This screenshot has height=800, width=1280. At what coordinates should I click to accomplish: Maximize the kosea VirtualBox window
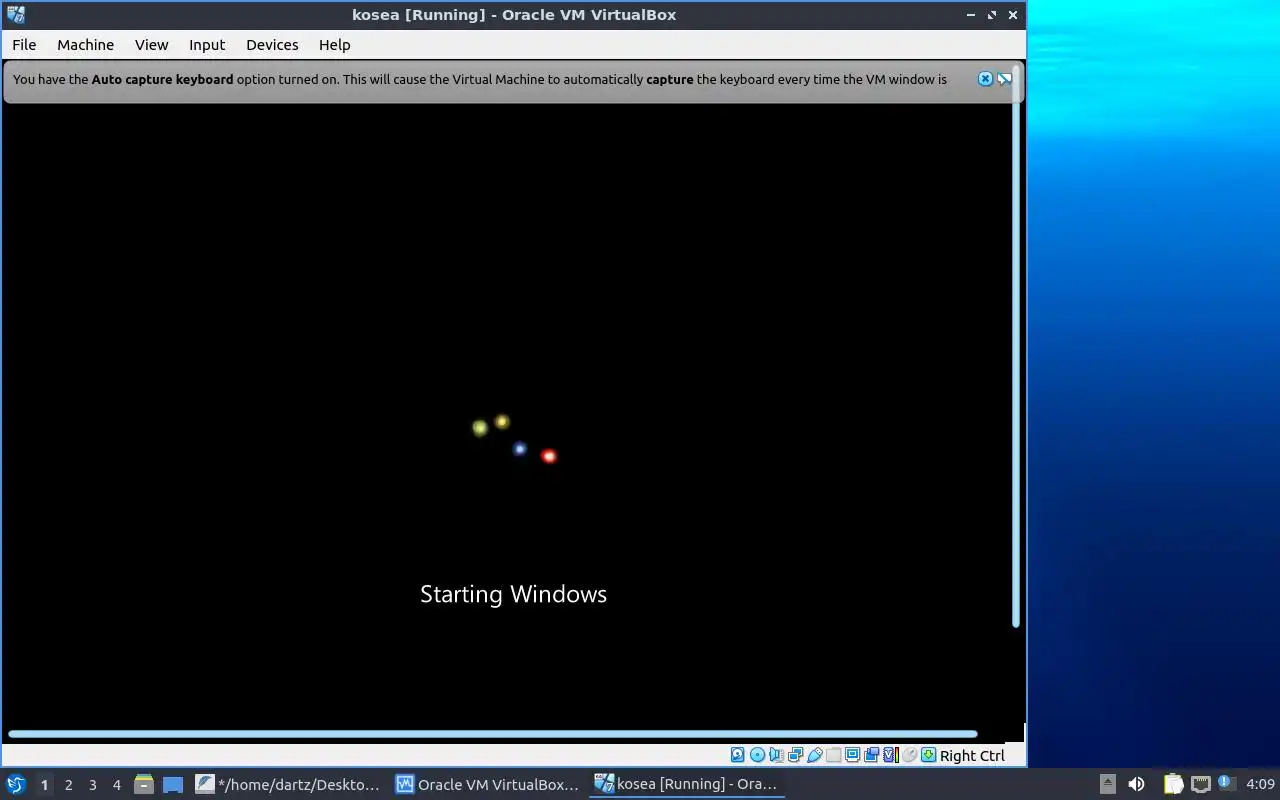992,15
